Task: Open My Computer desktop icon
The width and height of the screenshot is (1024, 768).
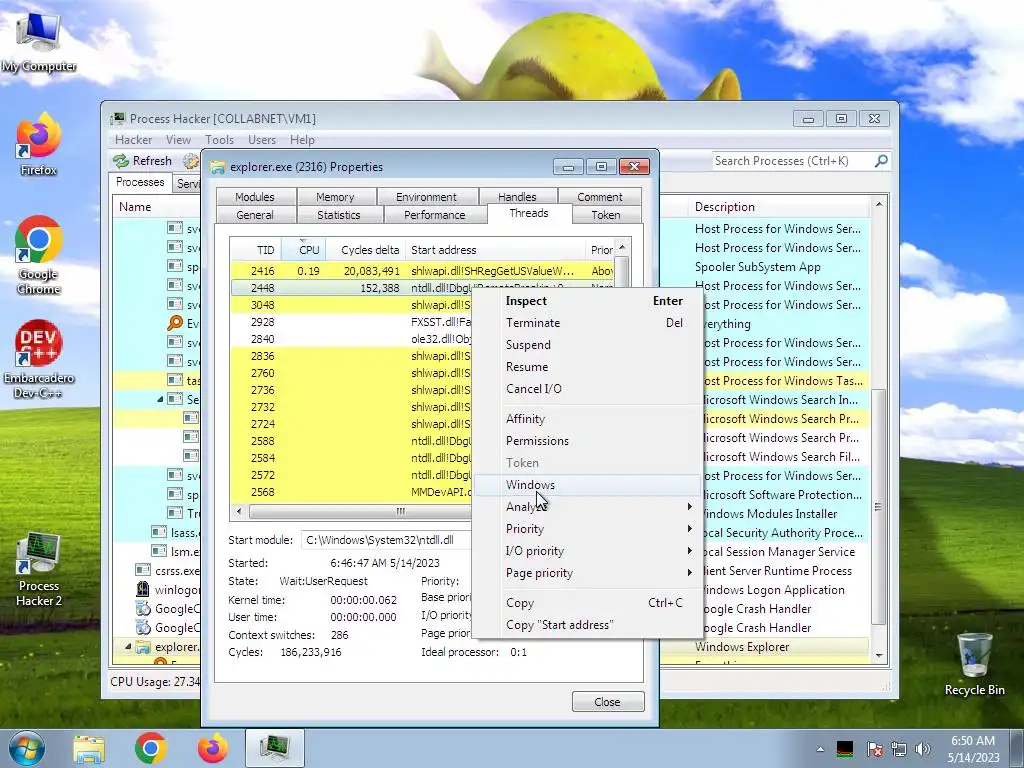Action: (39, 41)
